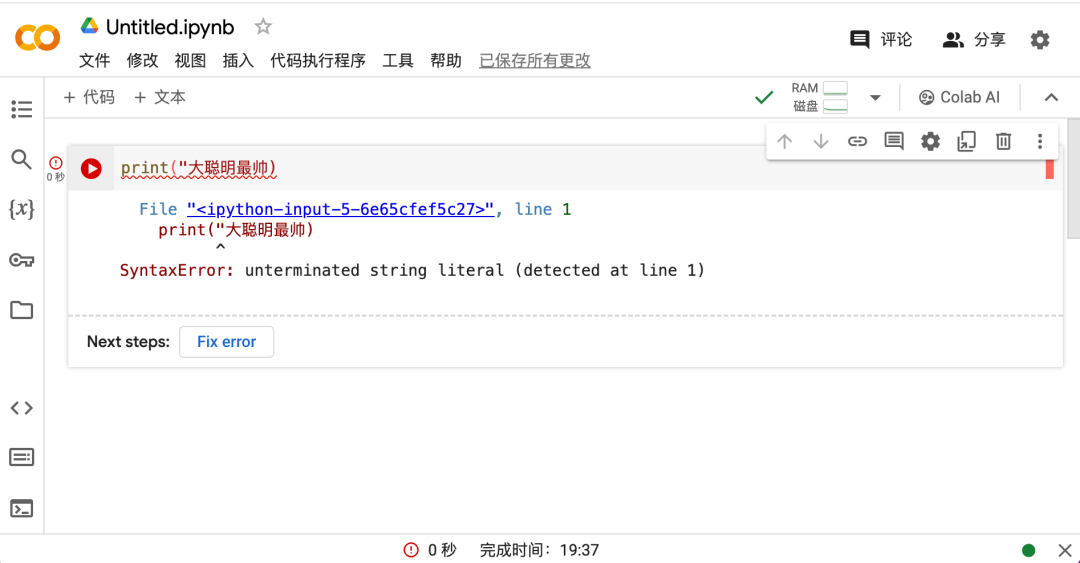This screenshot has height=563, width=1080.
Task: Click the Fix error button
Action: point(227,342)
